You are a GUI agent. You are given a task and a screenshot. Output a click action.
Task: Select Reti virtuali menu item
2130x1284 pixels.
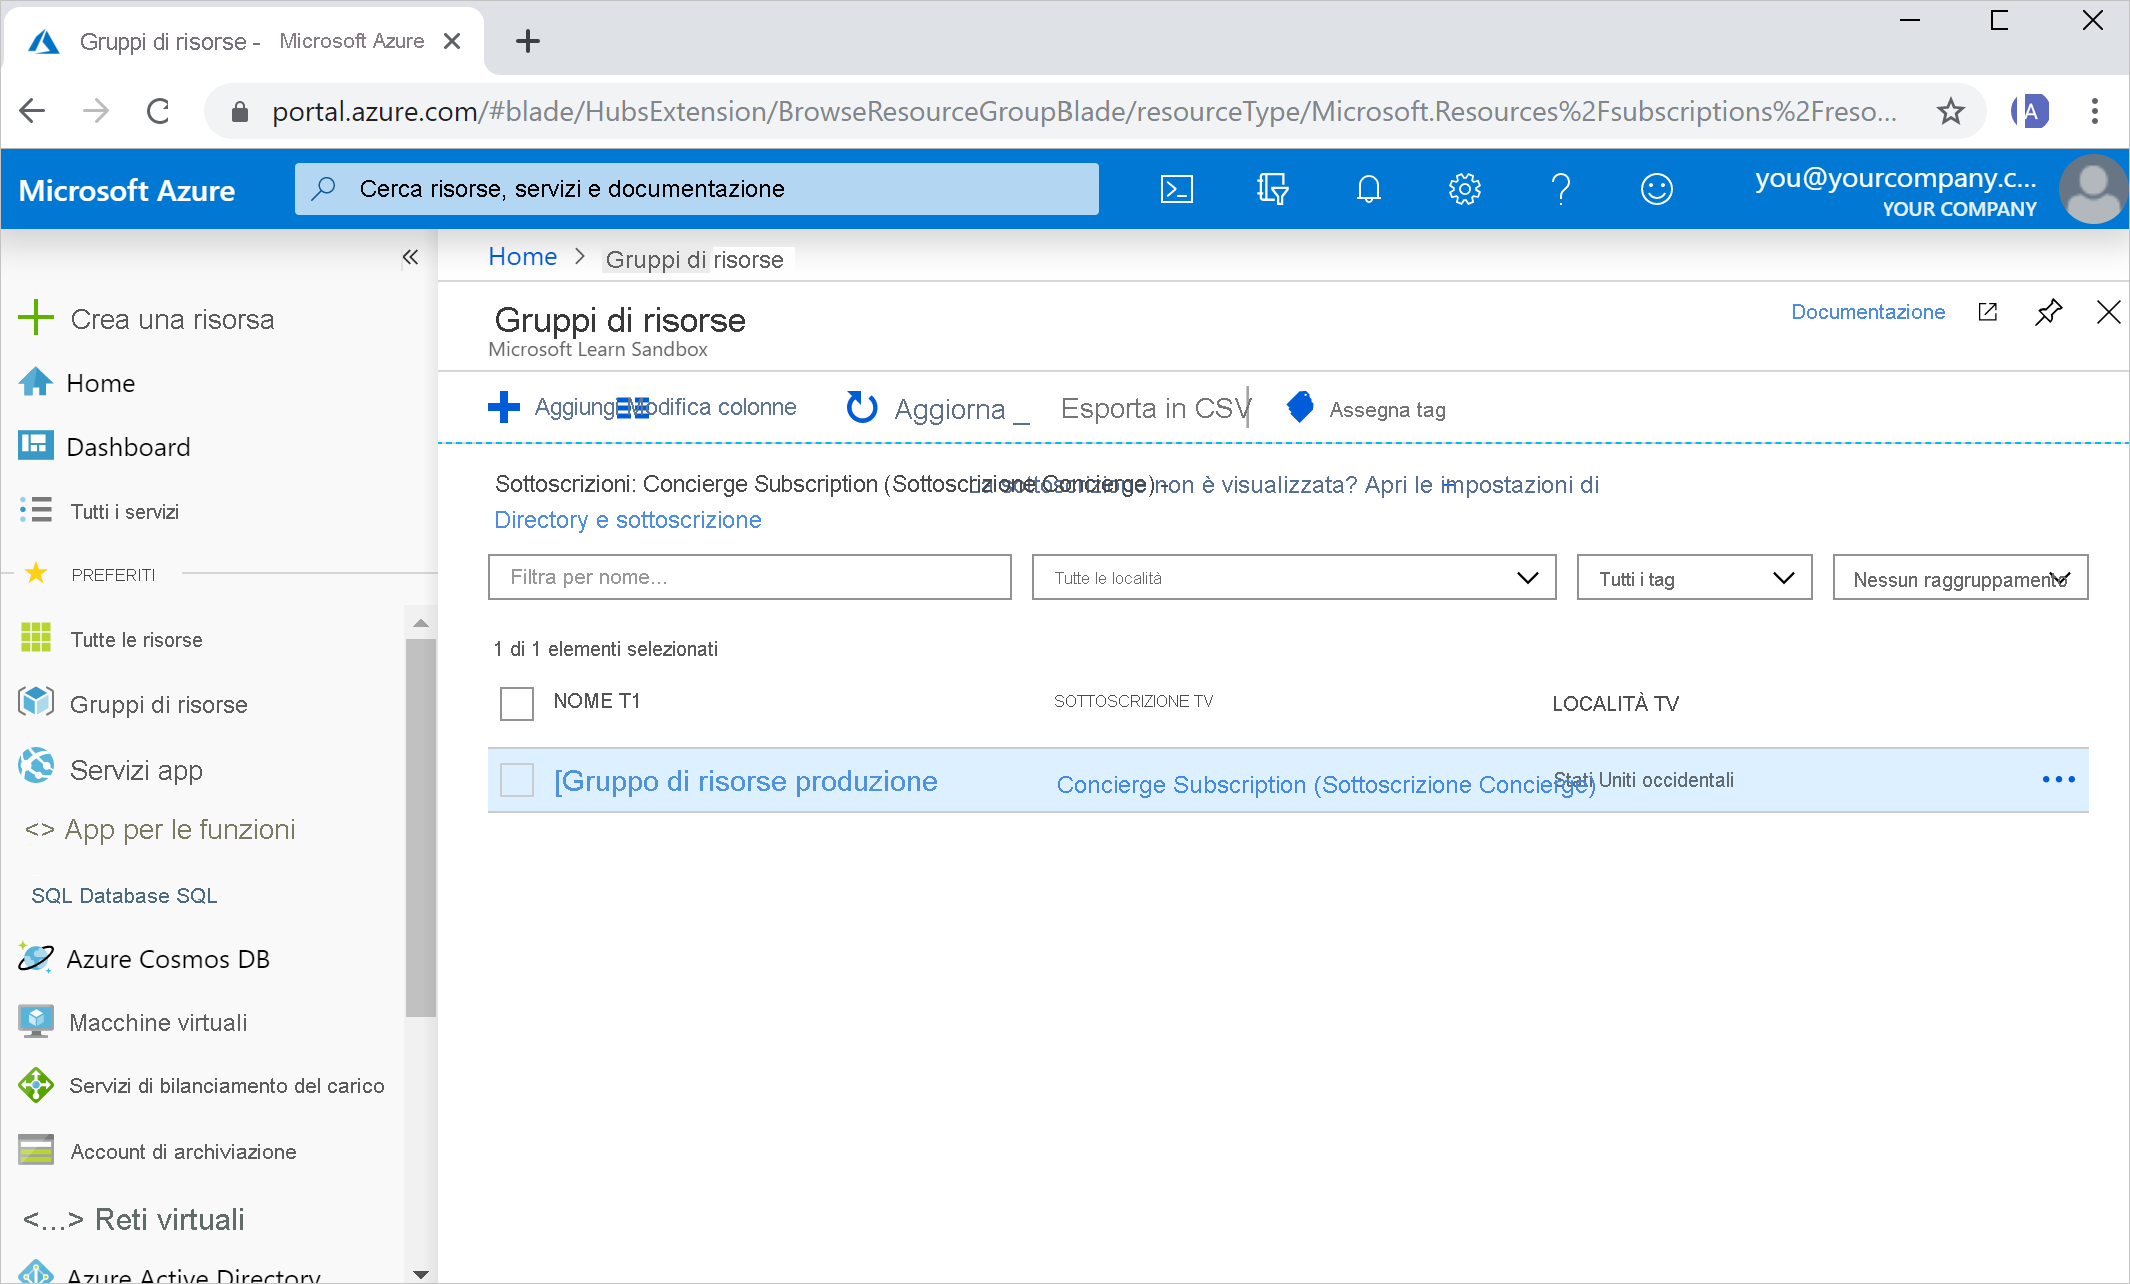coord(170,1219)
